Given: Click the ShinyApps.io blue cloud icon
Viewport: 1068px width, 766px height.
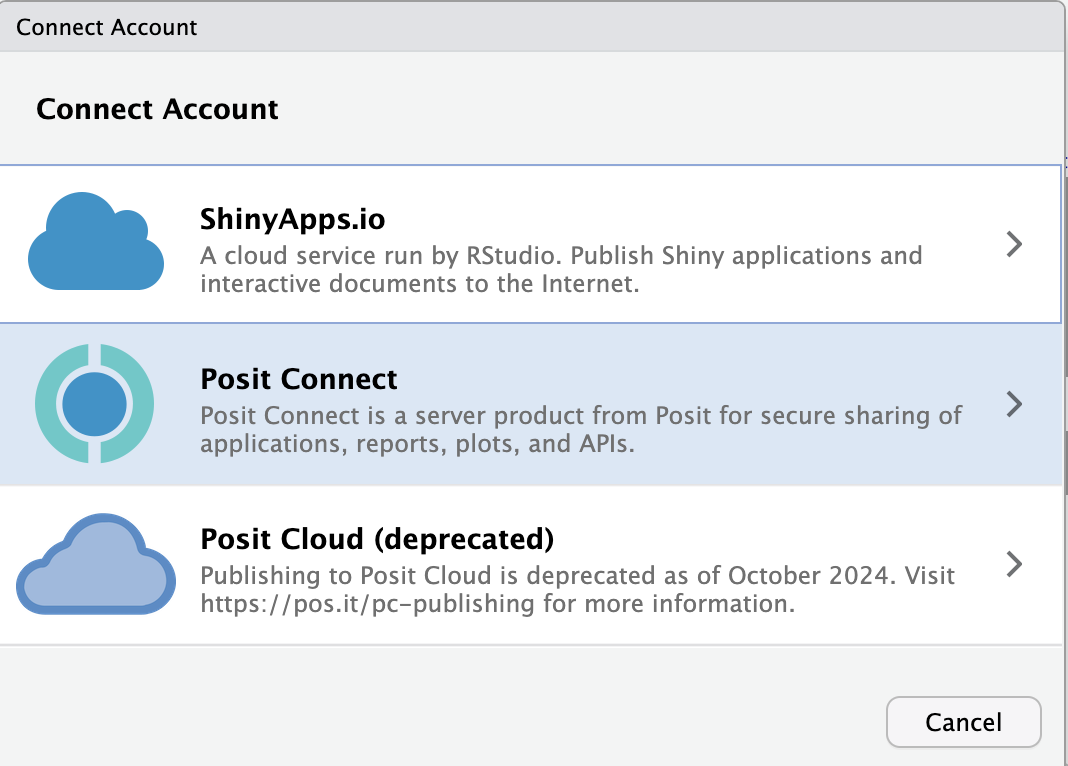Looking at the screenshot, I should [x=96, y=243].
